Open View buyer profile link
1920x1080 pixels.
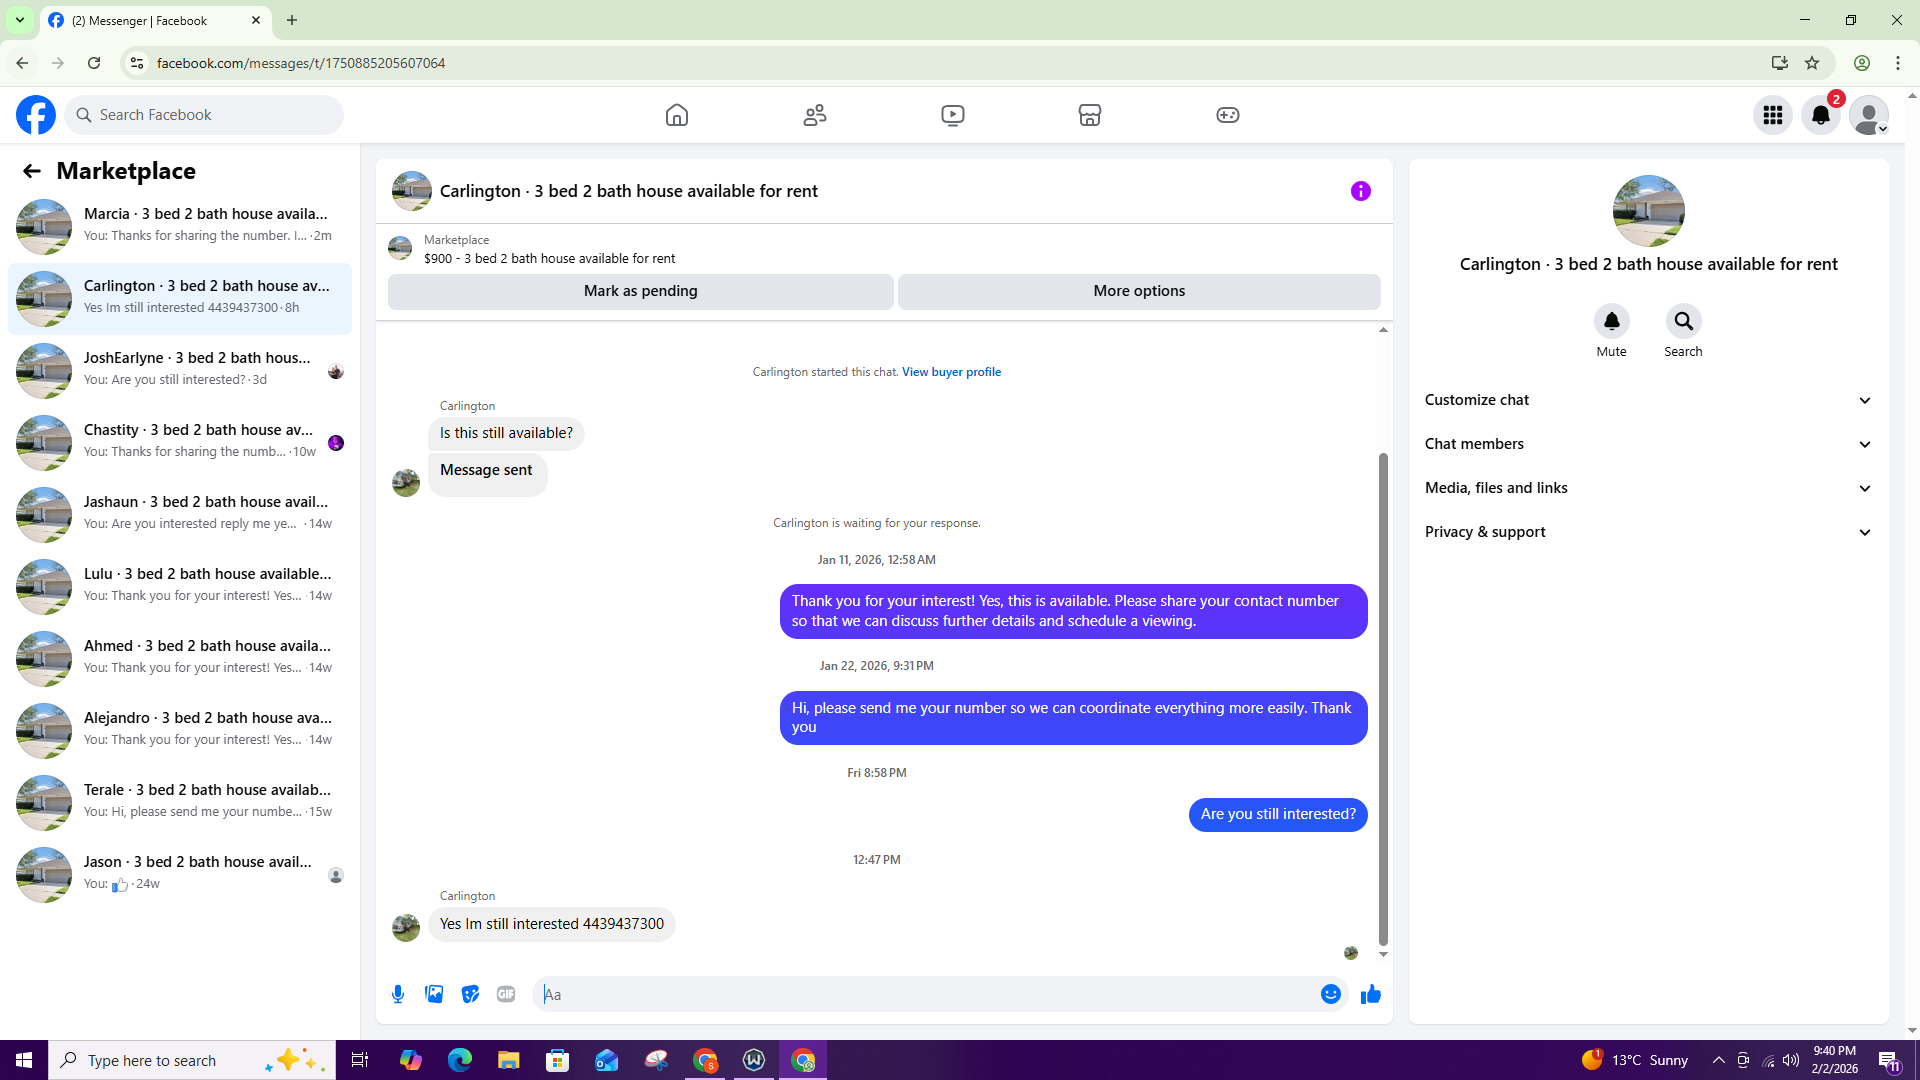click(951, 372)
